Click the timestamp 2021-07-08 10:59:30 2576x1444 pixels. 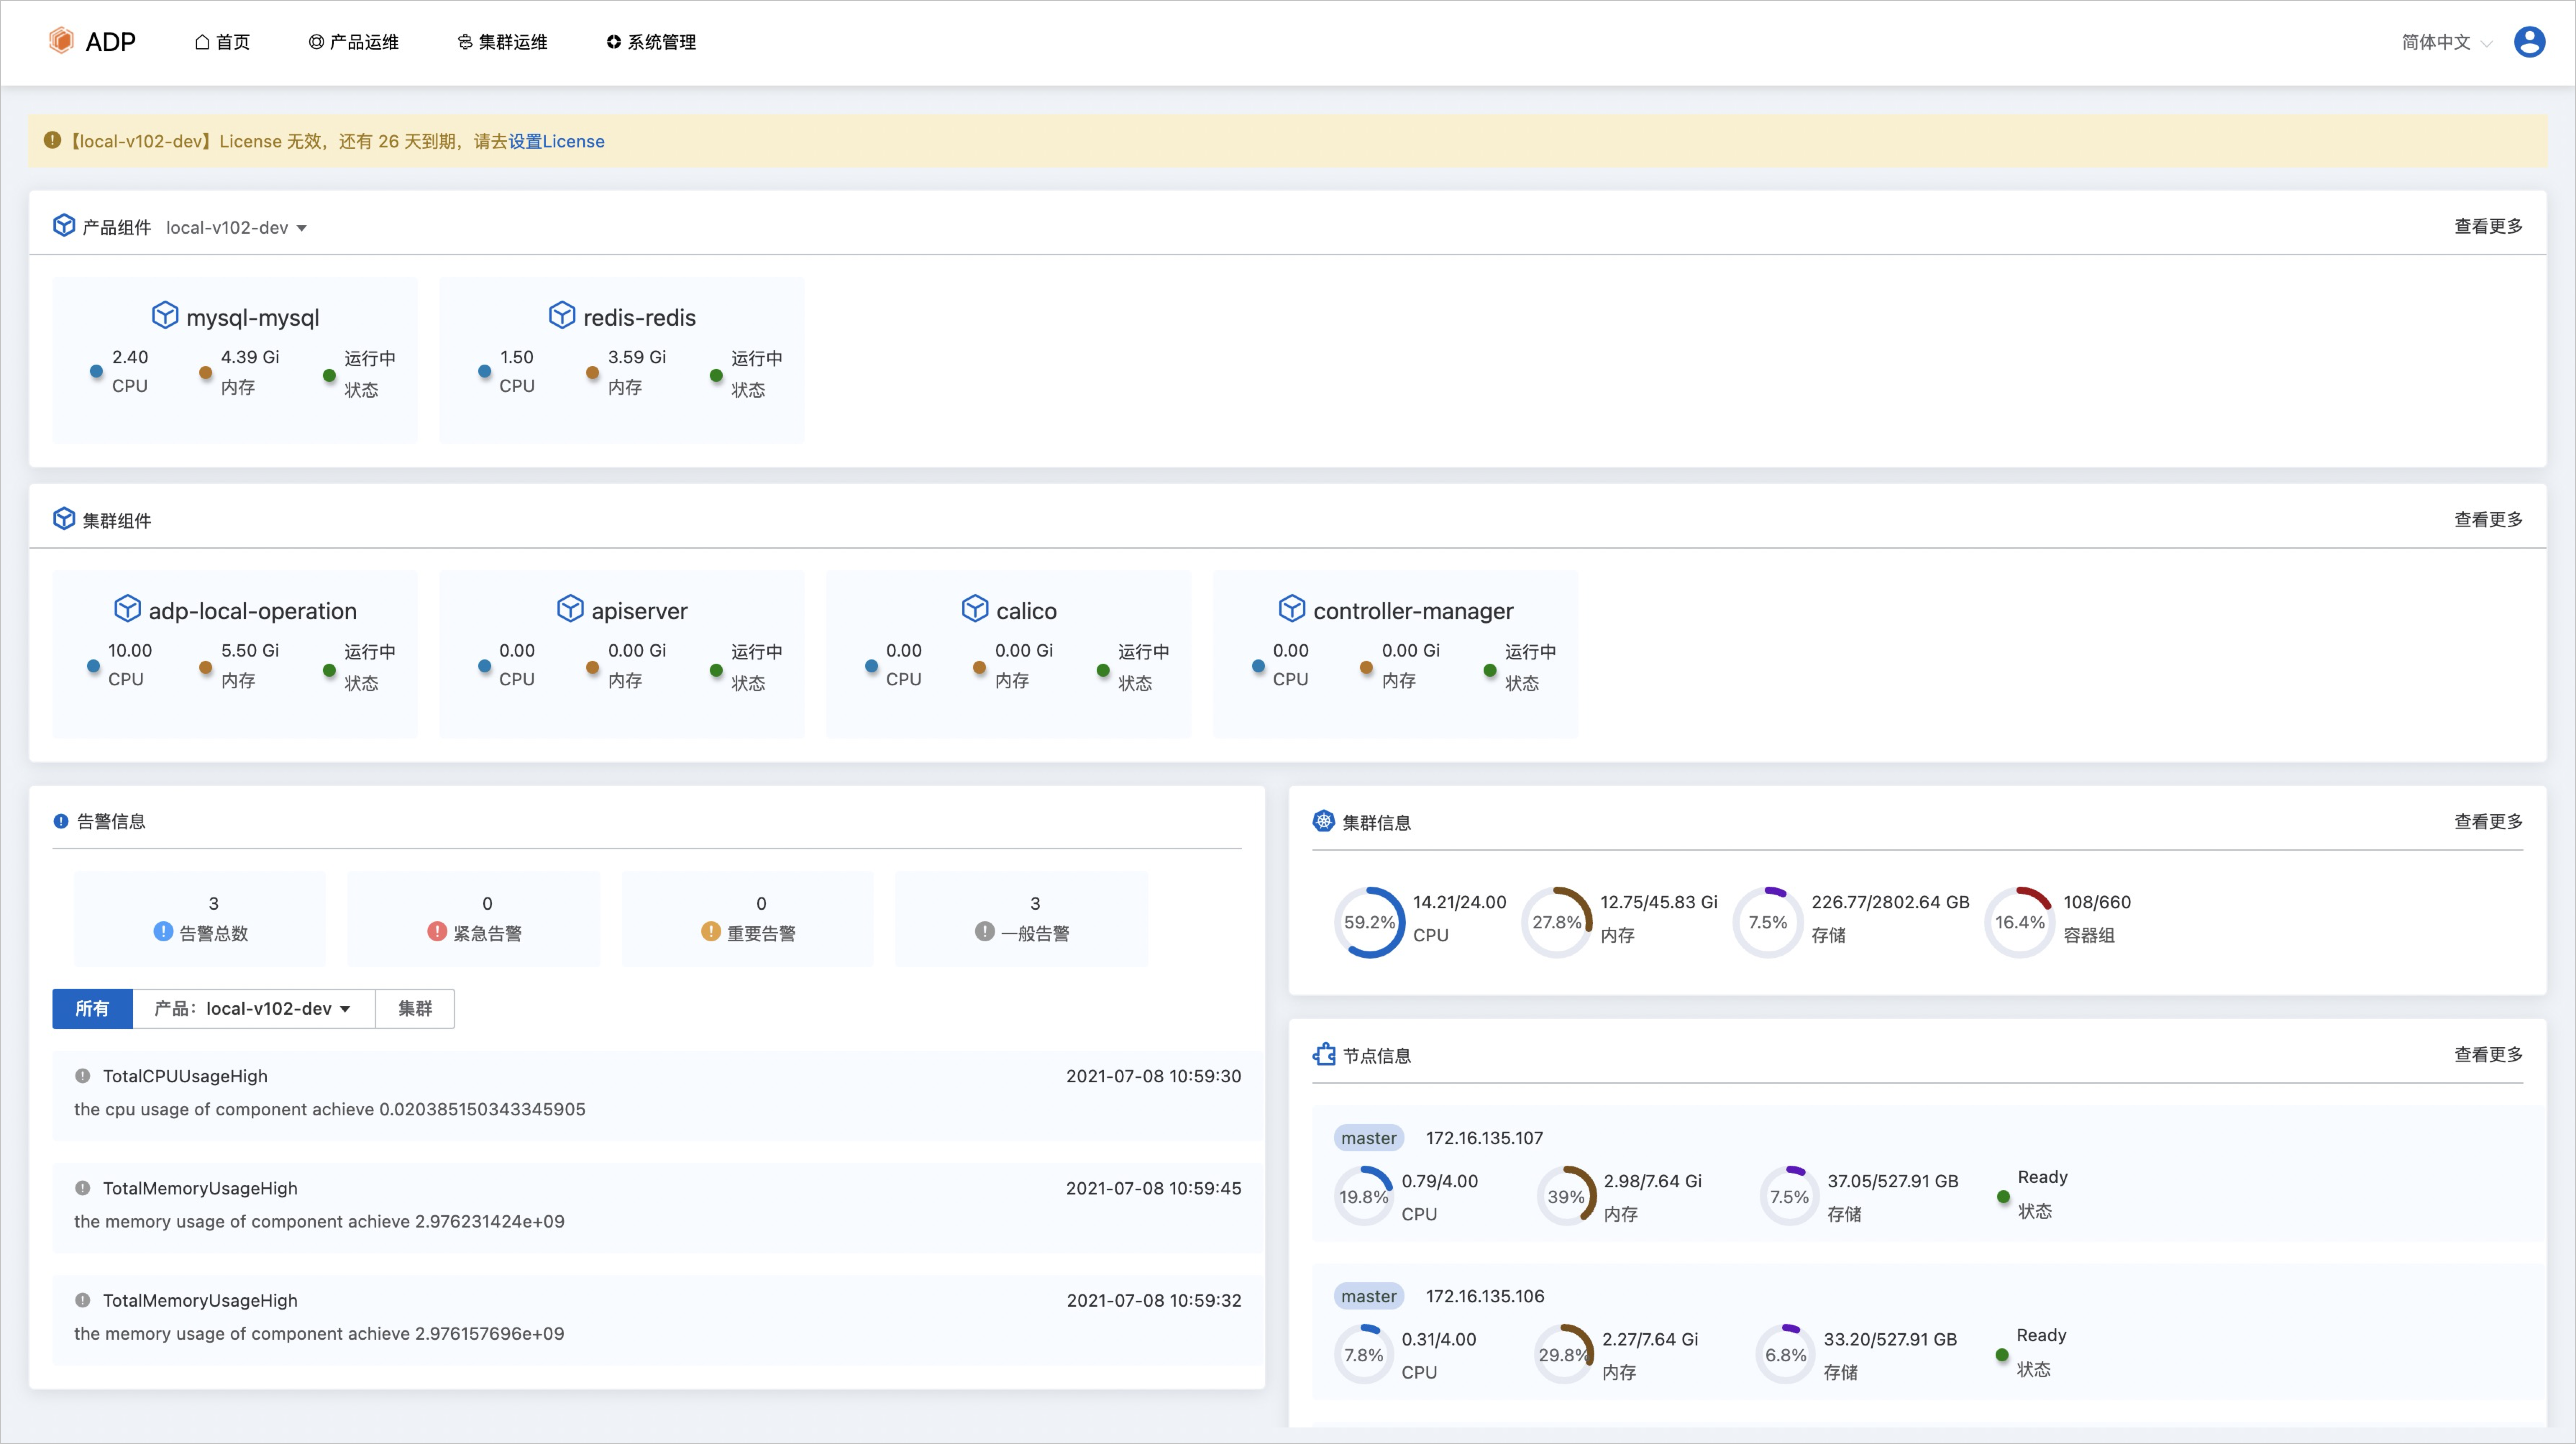point(1153,1076)
